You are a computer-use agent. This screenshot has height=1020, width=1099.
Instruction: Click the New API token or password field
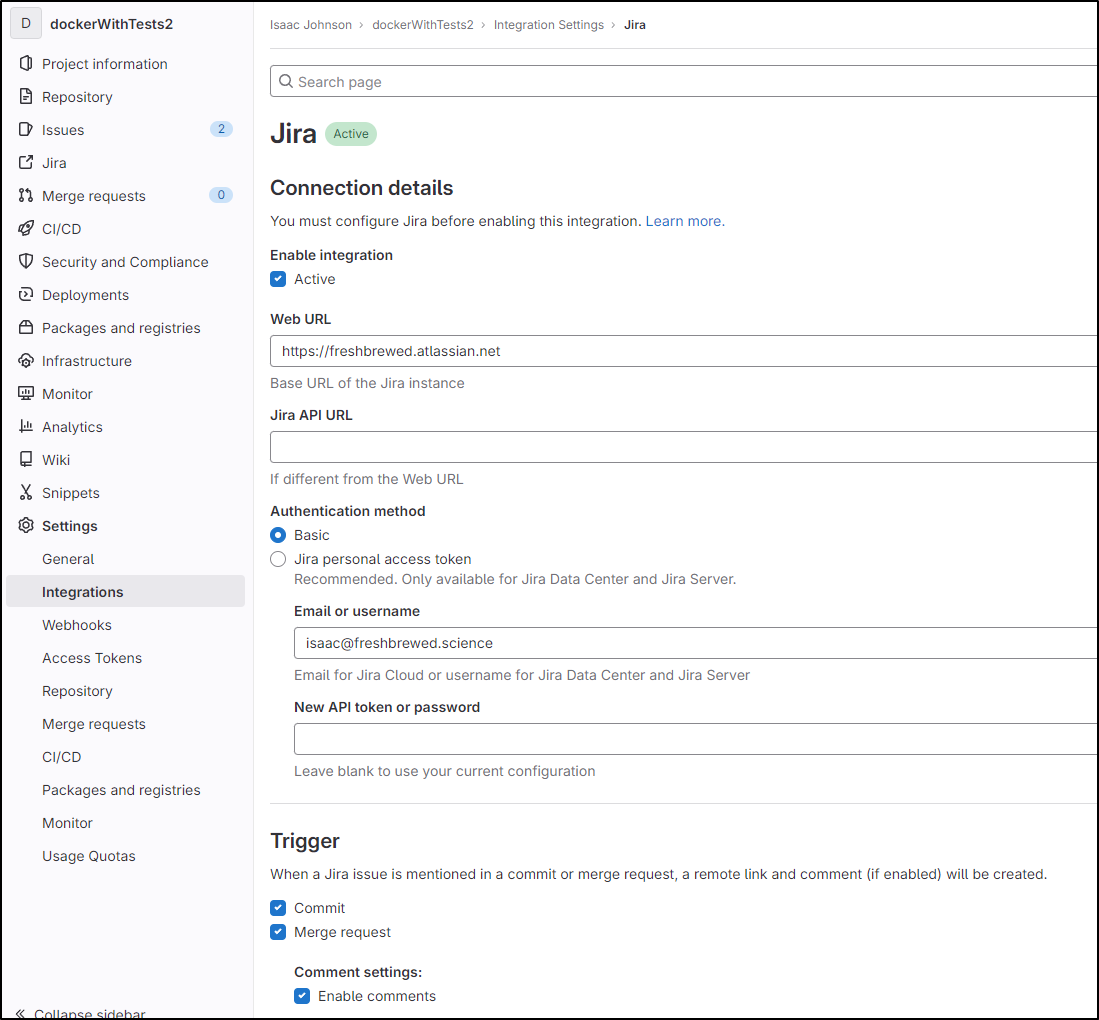(696, 739)
